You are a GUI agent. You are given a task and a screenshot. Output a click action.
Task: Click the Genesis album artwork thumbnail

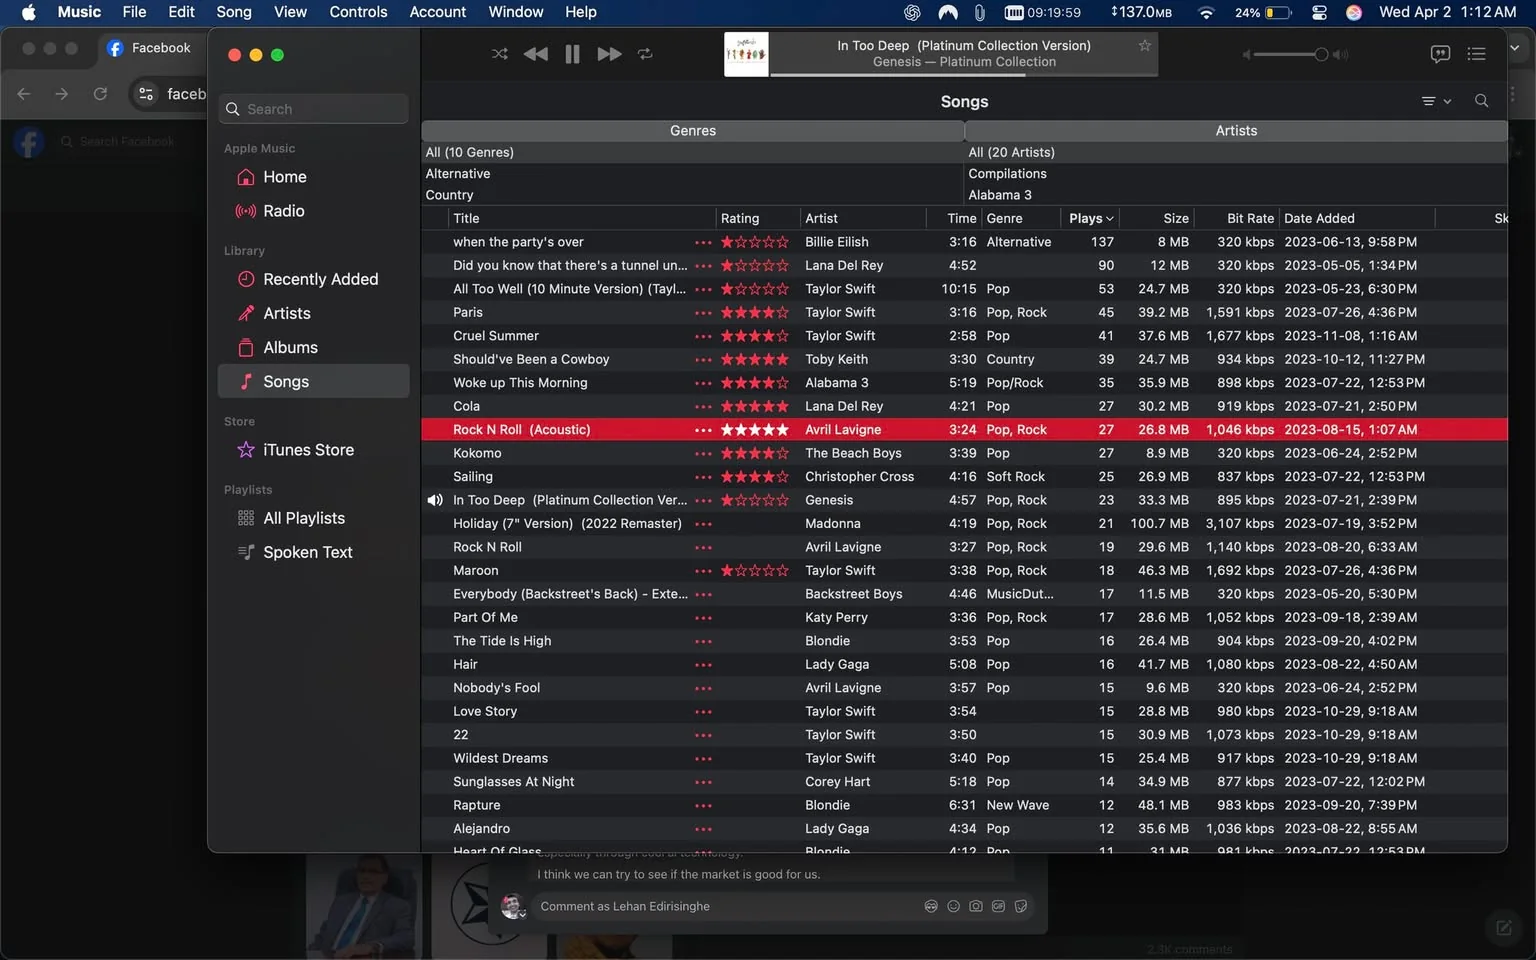[x=746, y=54]
